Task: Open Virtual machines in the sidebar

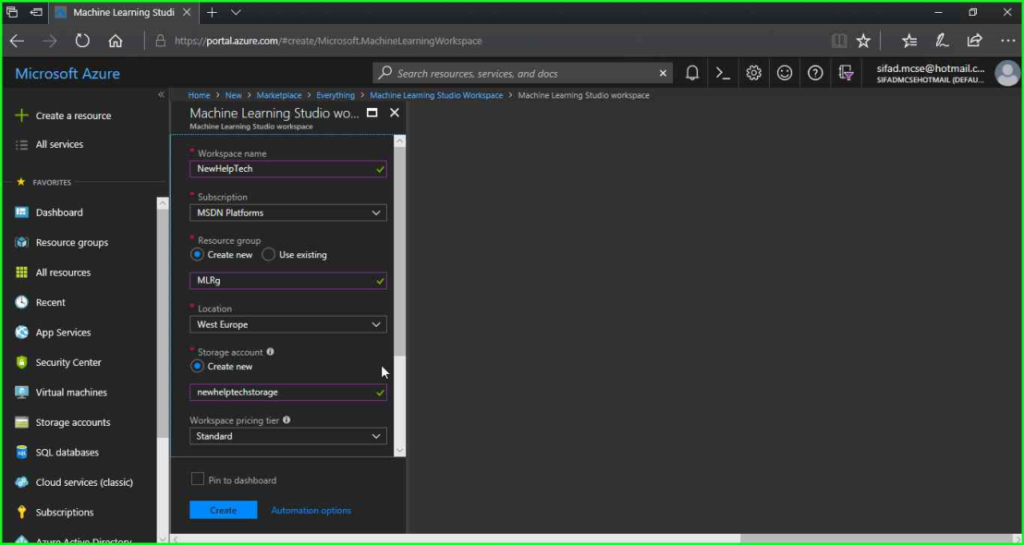Action: 71,392
